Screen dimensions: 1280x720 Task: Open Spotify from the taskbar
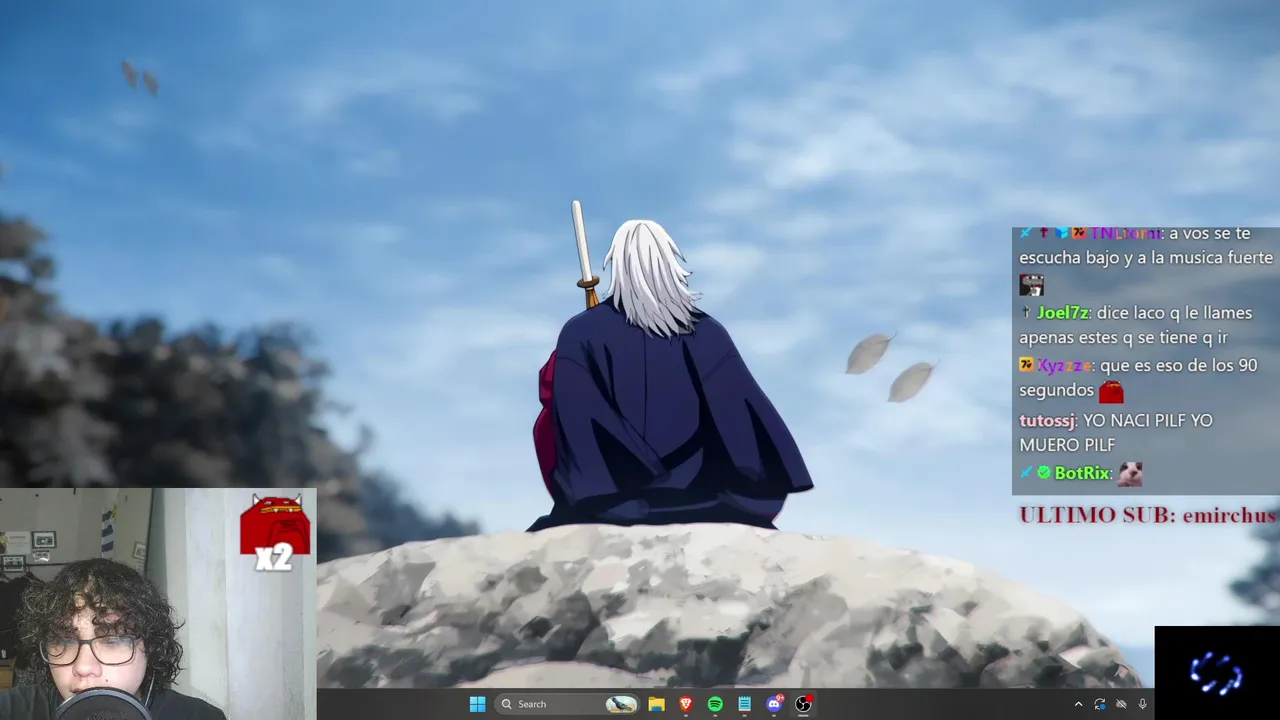point(715,704)
